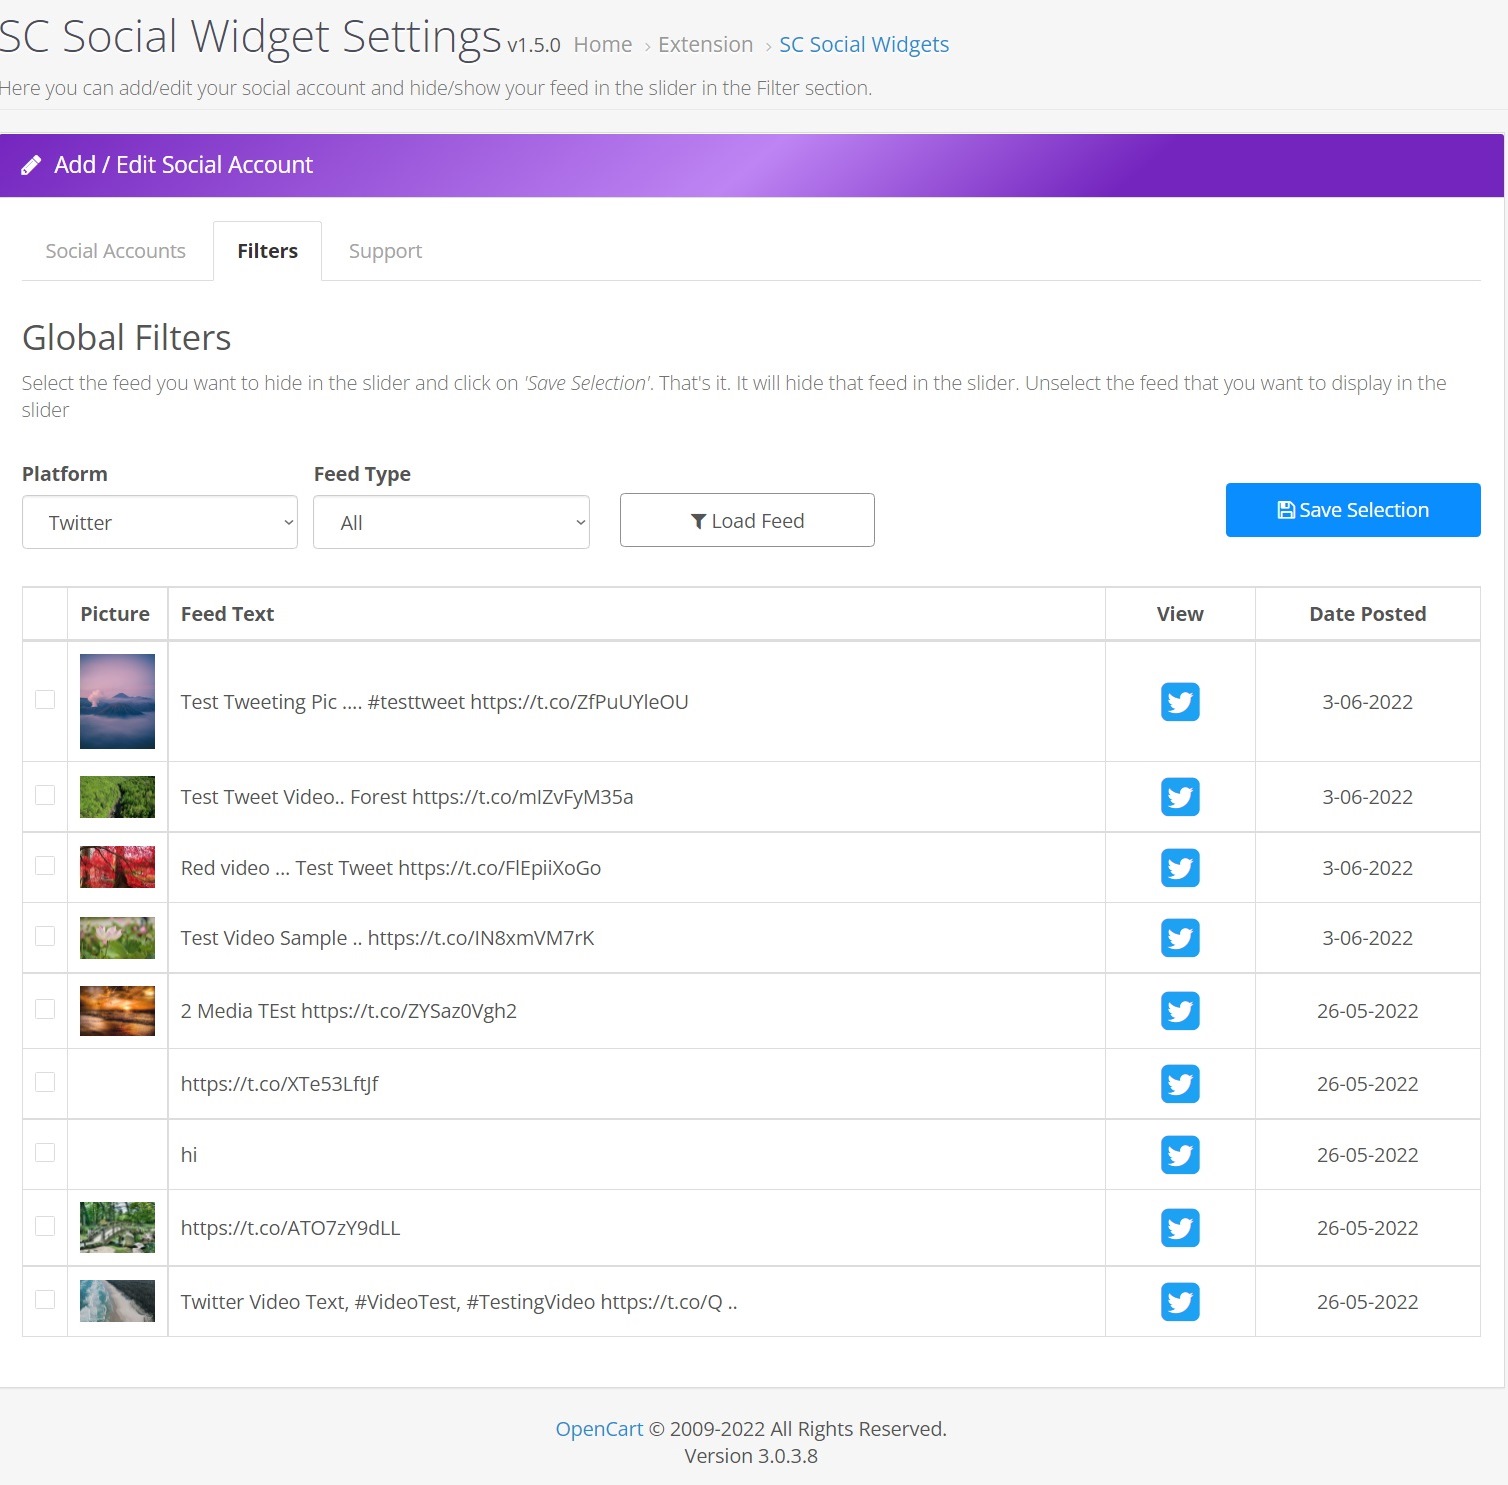Select the checkbox beside the 'hi' feed
This screenshot has height=1485, width=1508.
point(45,1153)
